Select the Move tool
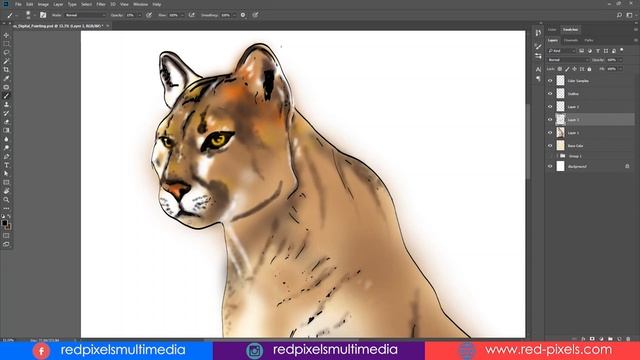Screen dimensions: 640x360 point(6,36)
